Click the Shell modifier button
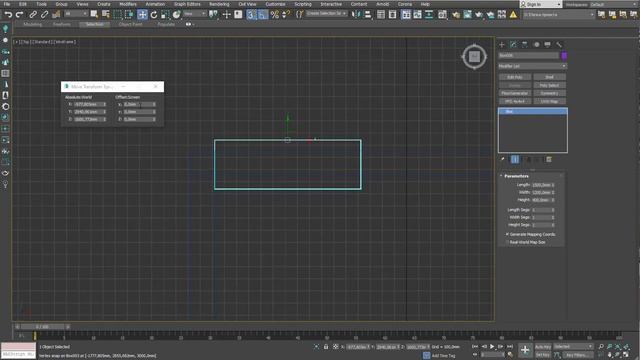The height and width of the screenshot is (360, 640). tap(549, 77)
